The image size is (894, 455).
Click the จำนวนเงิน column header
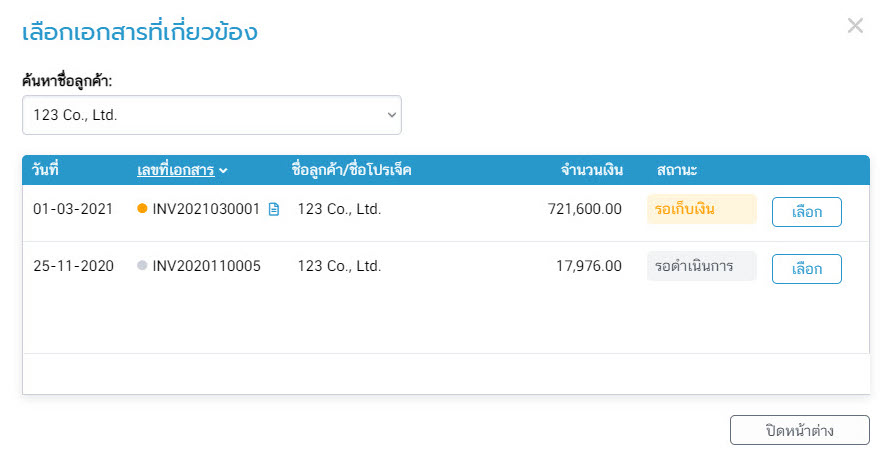tap(592, 170)
